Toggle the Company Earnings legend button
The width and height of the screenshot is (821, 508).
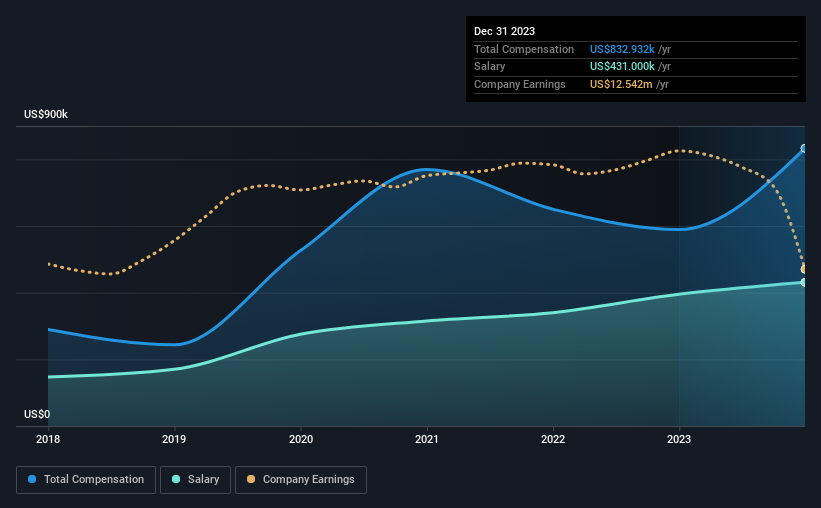[301, 480]
